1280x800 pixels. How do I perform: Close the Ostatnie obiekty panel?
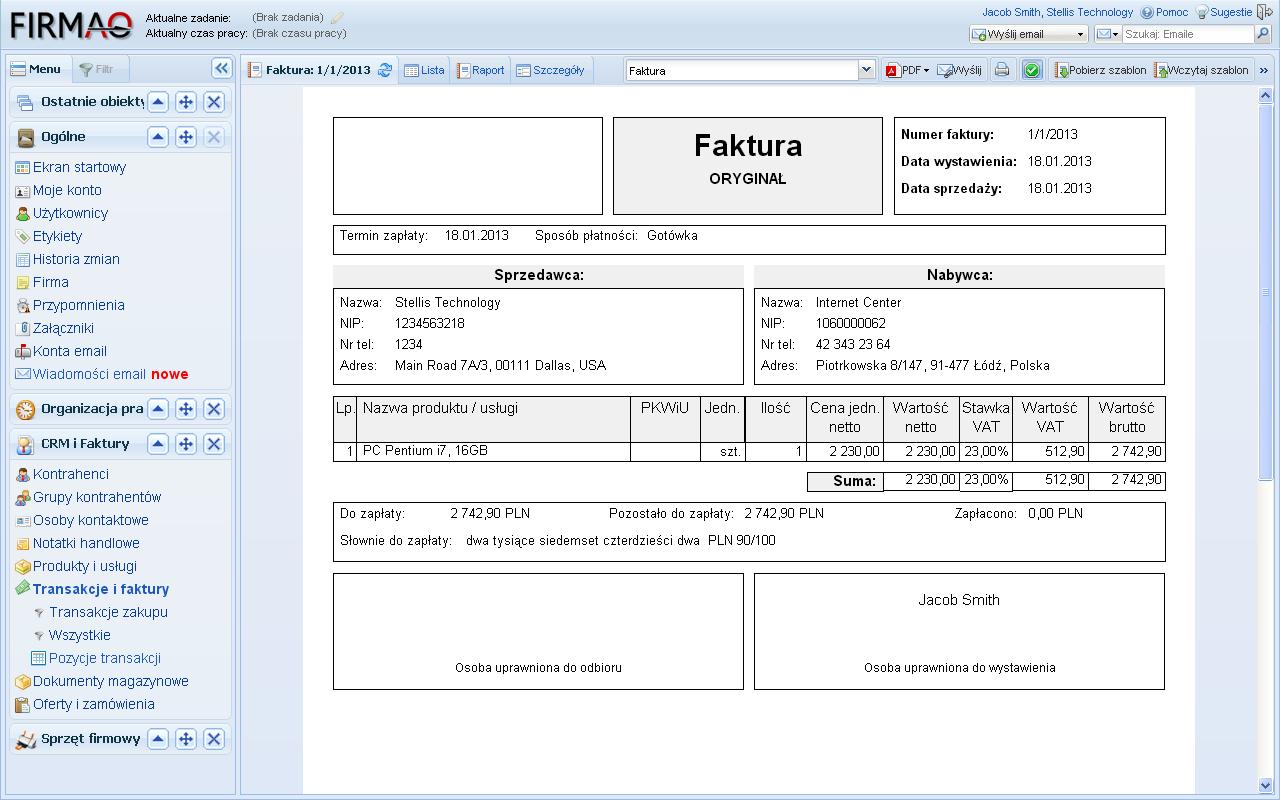tap(214, 102)
